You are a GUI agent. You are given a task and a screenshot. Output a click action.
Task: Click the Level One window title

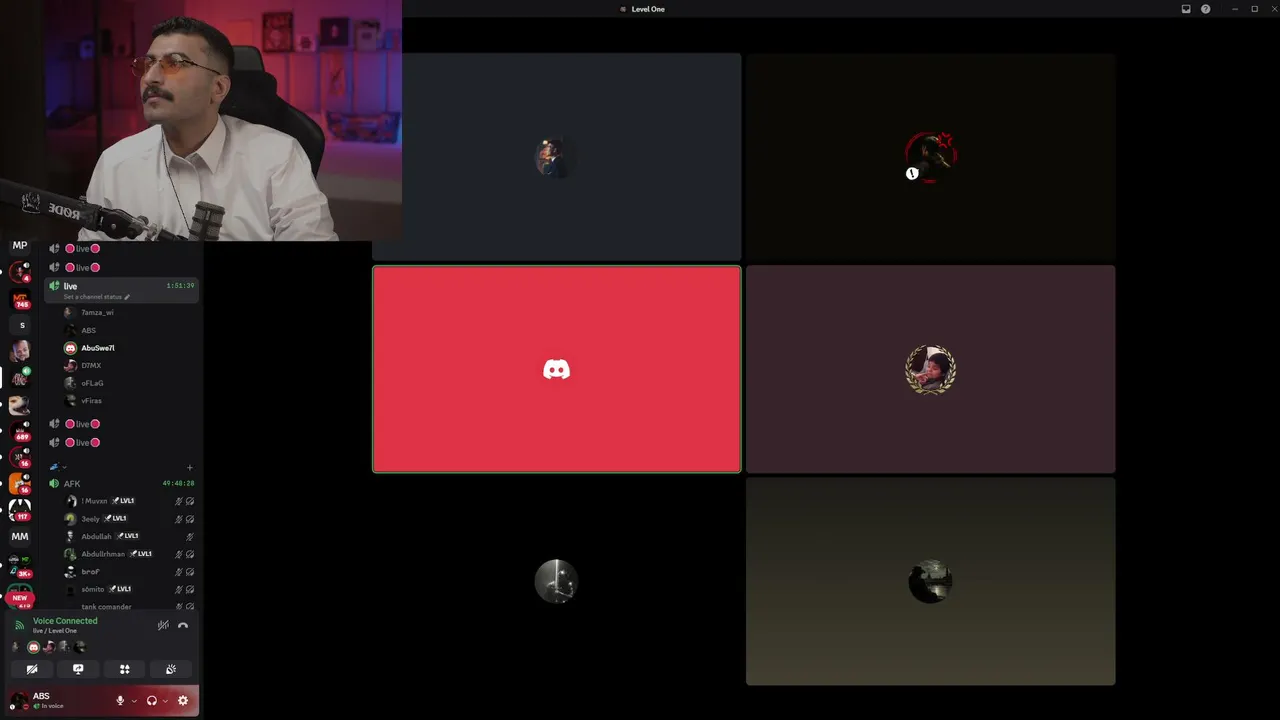[x=648, y=9]
